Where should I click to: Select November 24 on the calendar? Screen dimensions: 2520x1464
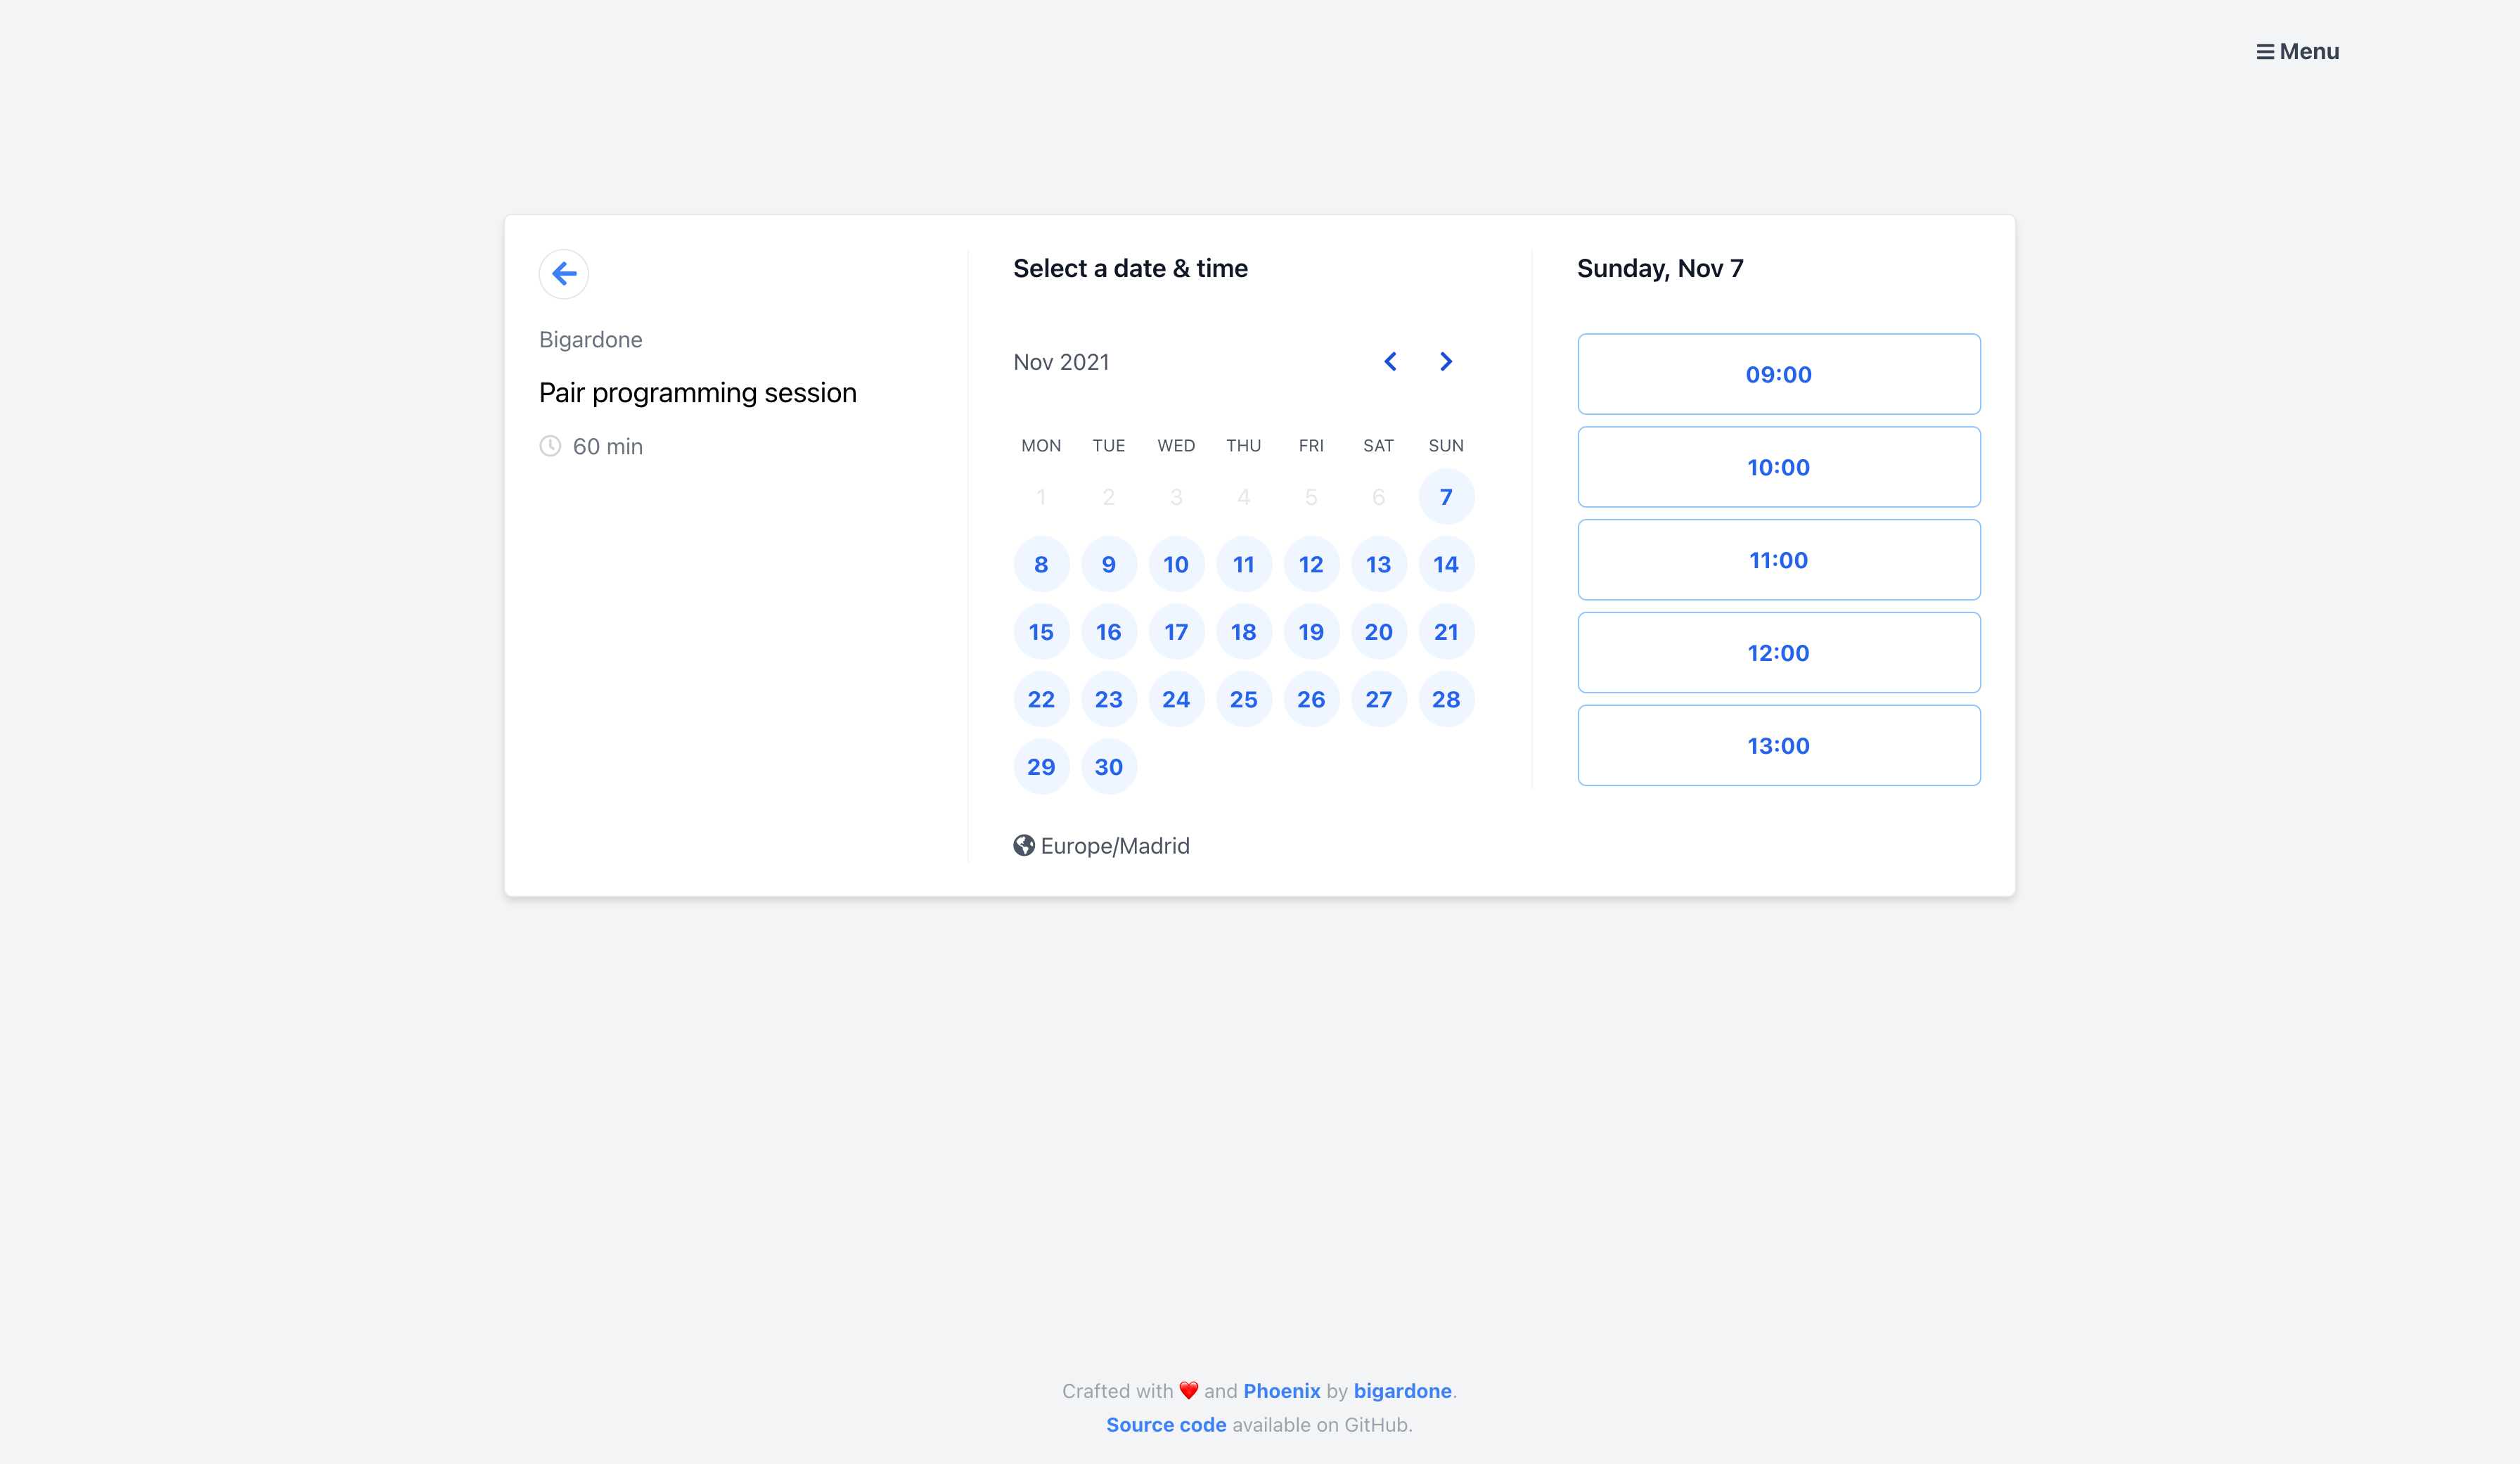click(1175, 700)
